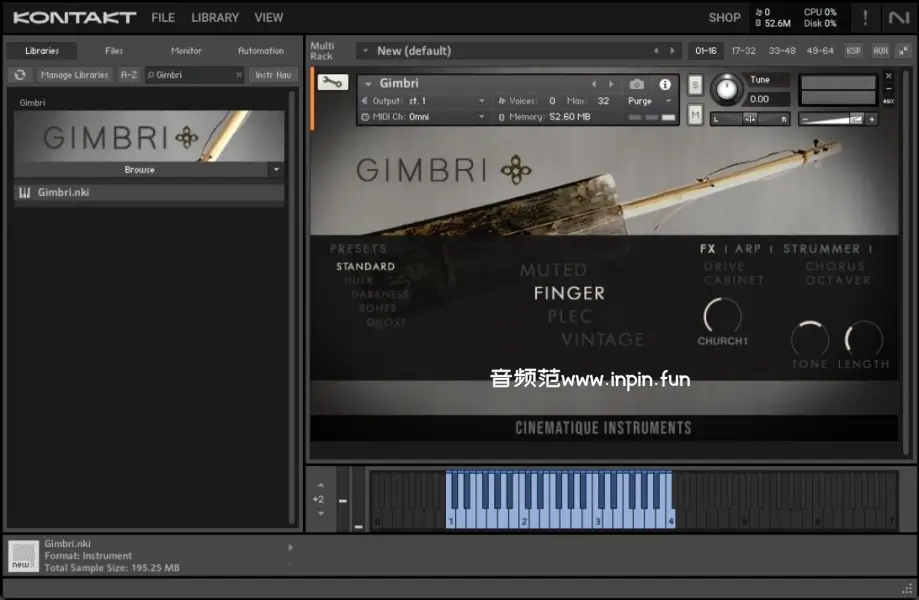Viewport: 919px width, 600px height.
Task: Remove the Gimbri instrument with X
Action: click(889, 76)
